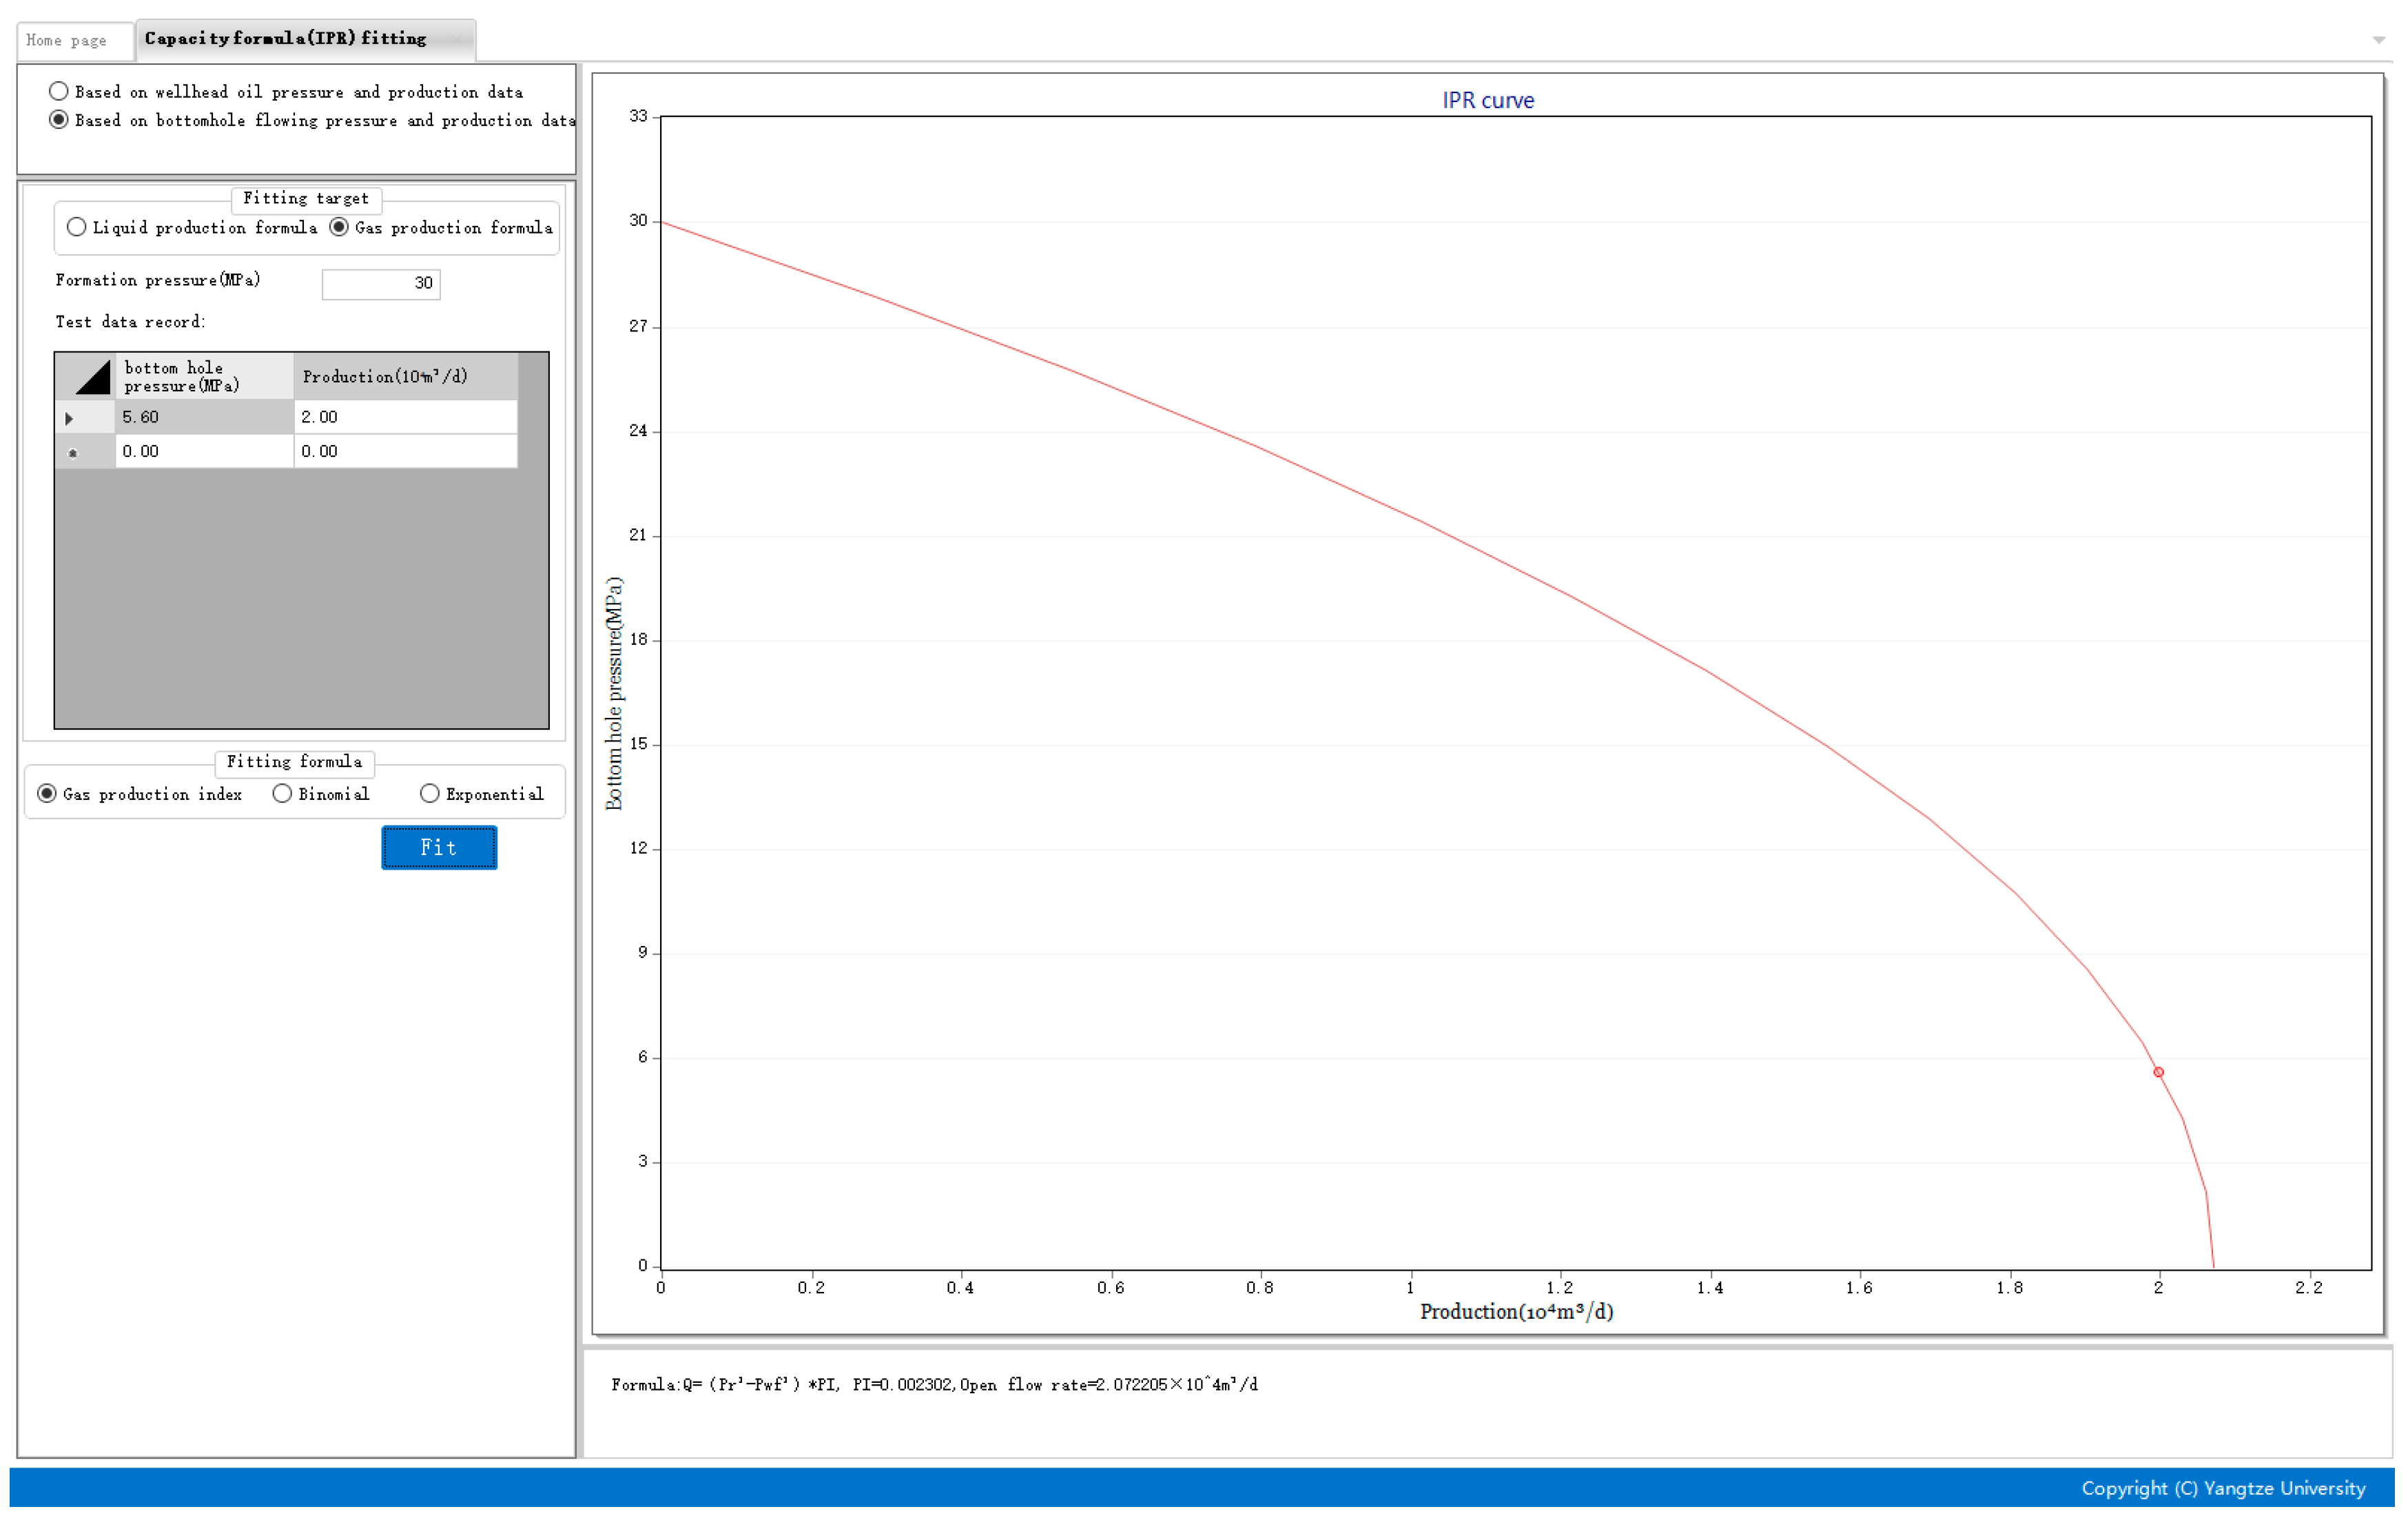Select bottomhole flowing pressure data option

pos(59,120)
